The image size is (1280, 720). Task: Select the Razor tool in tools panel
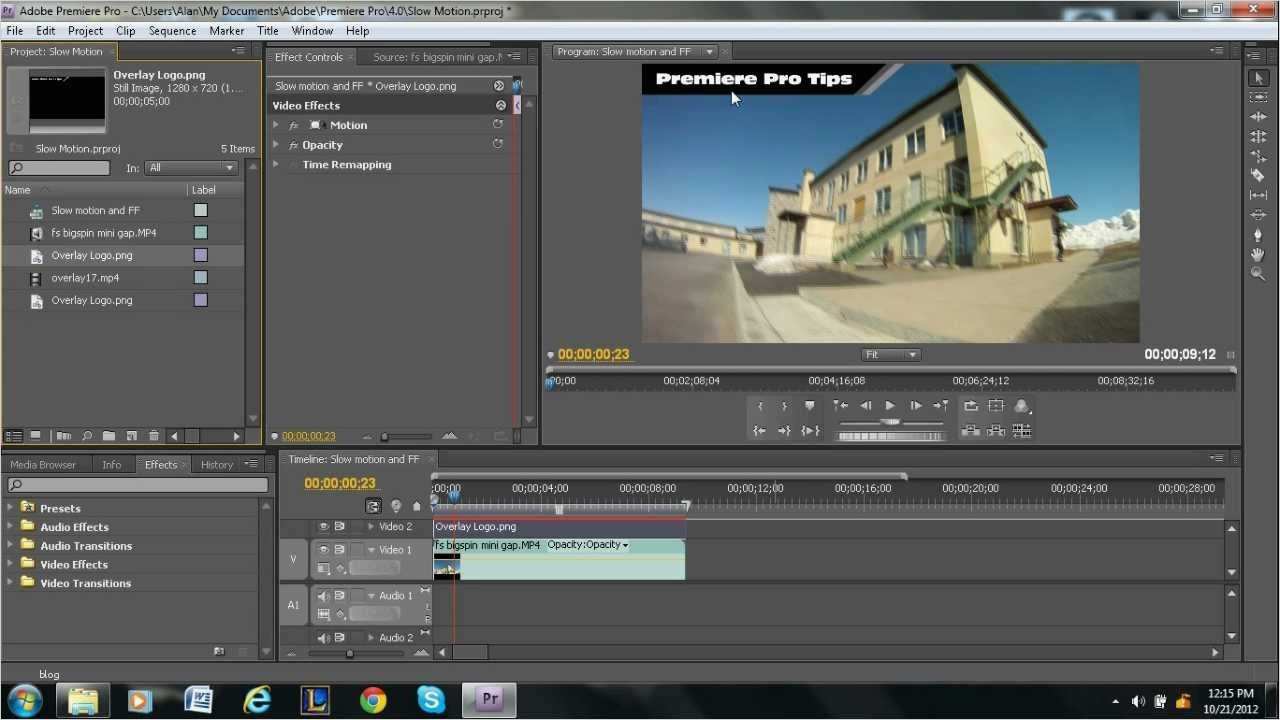[1258, 176]
